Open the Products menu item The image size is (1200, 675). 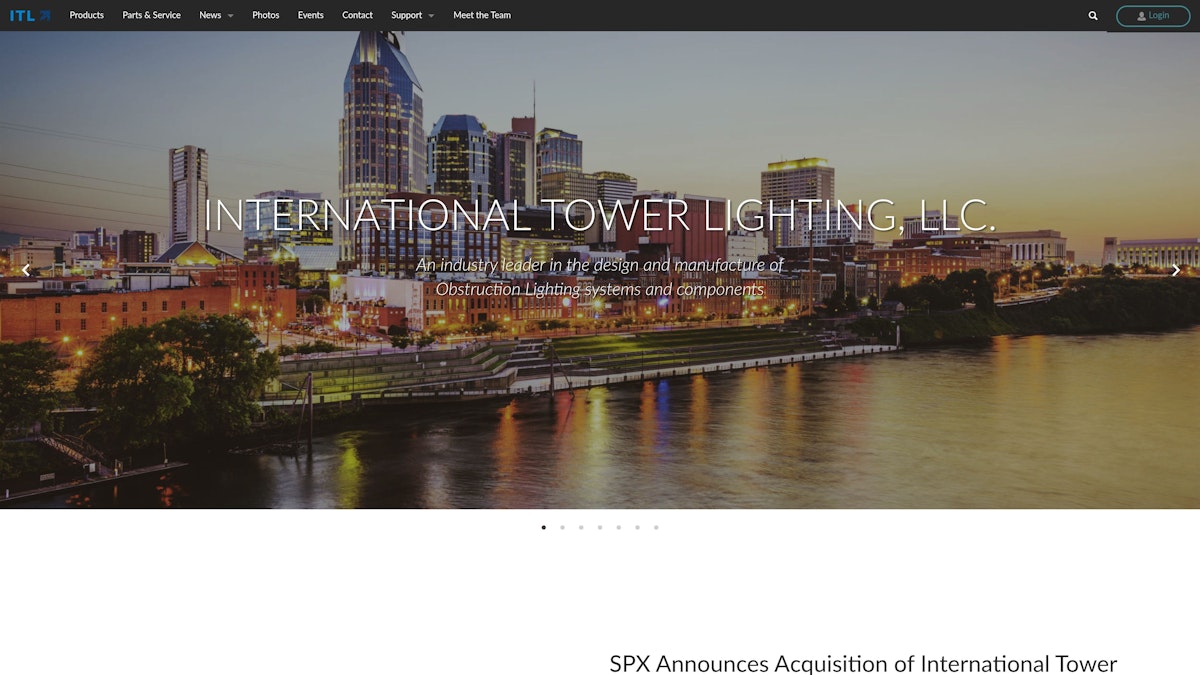point(87,15)
